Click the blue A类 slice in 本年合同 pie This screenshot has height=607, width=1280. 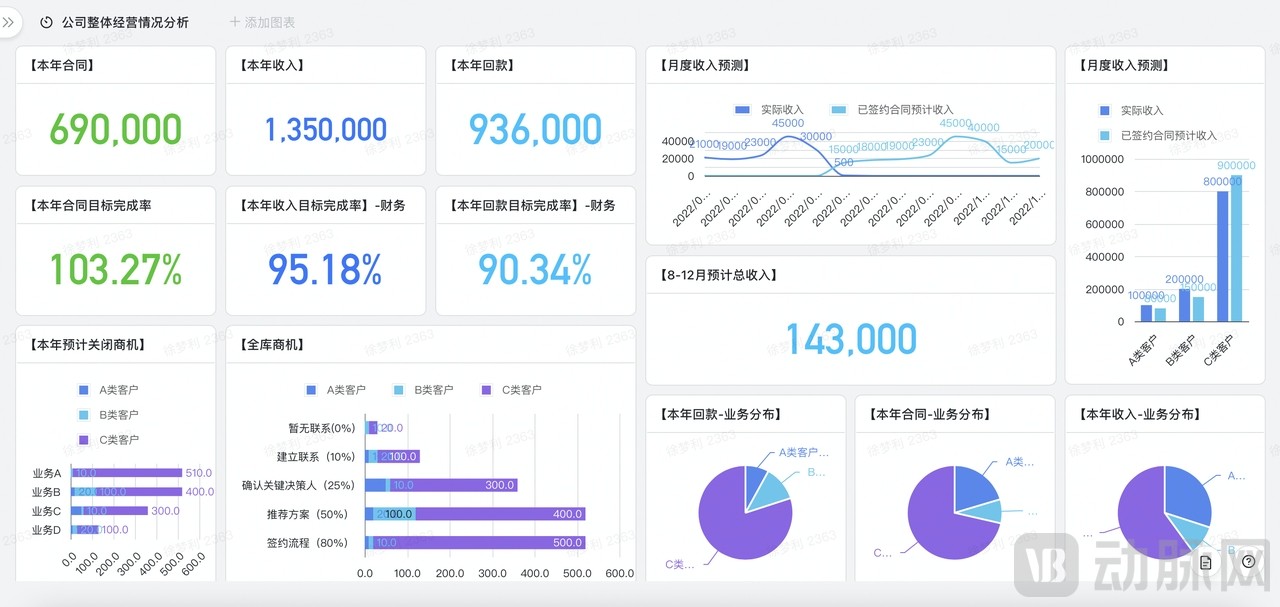tap(975, 485)
